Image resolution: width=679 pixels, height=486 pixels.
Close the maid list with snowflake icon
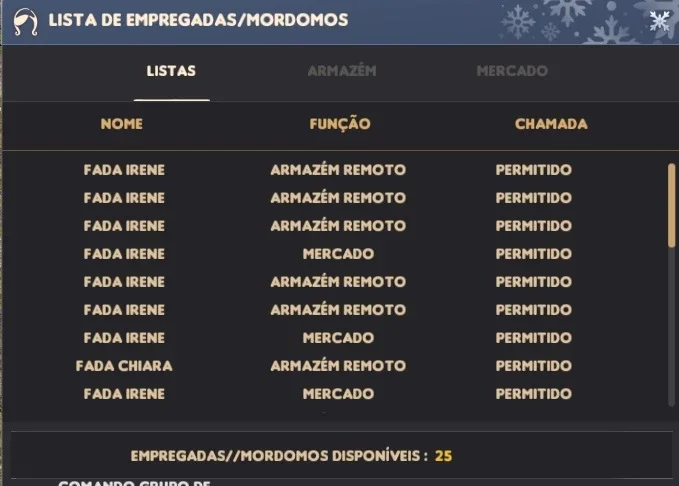(x=660, y=21)
